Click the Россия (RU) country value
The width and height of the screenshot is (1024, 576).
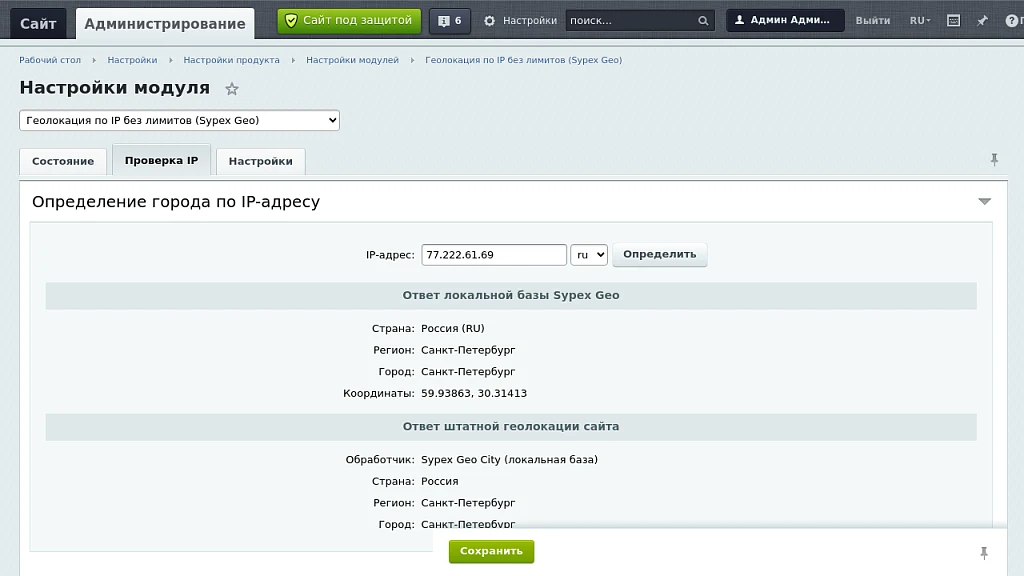click(453, 328)
